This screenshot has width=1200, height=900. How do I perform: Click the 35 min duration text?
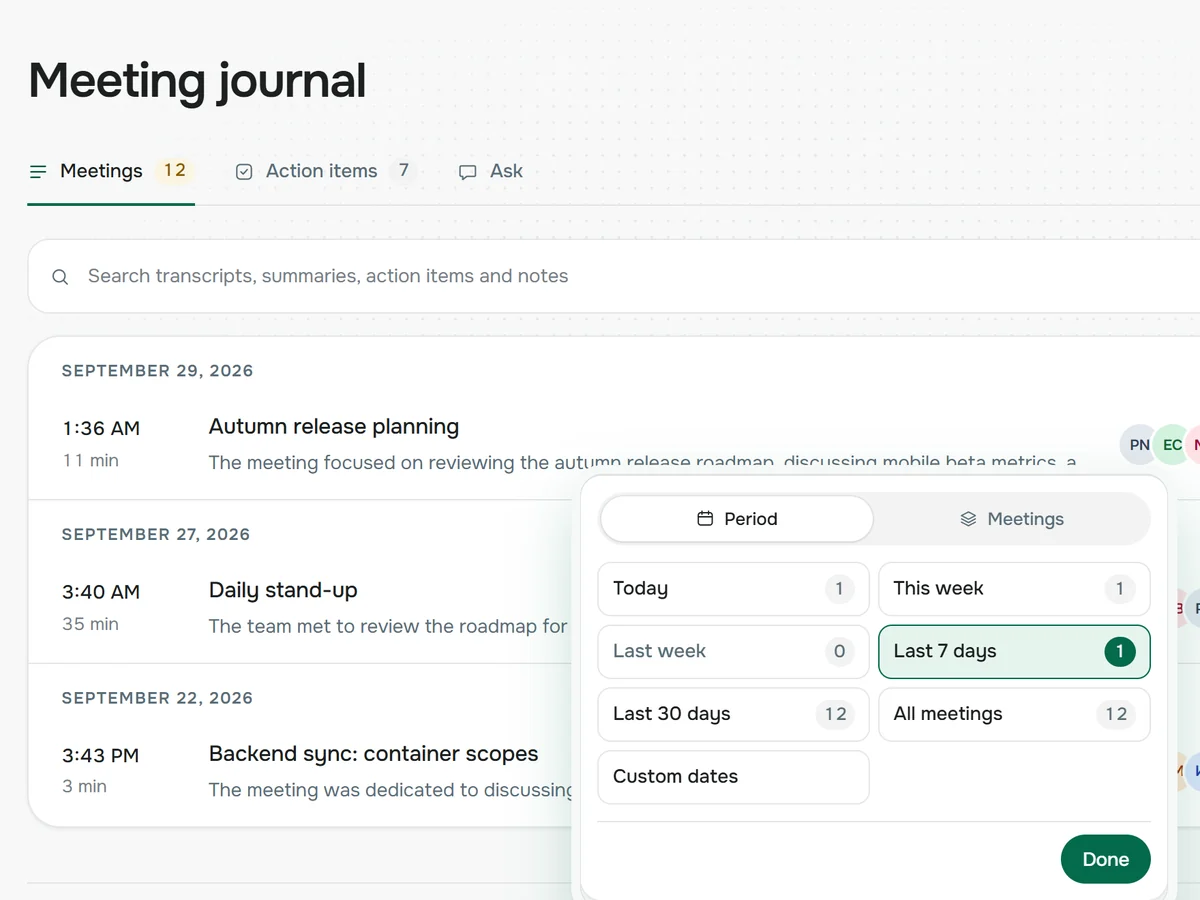(90, 624)
